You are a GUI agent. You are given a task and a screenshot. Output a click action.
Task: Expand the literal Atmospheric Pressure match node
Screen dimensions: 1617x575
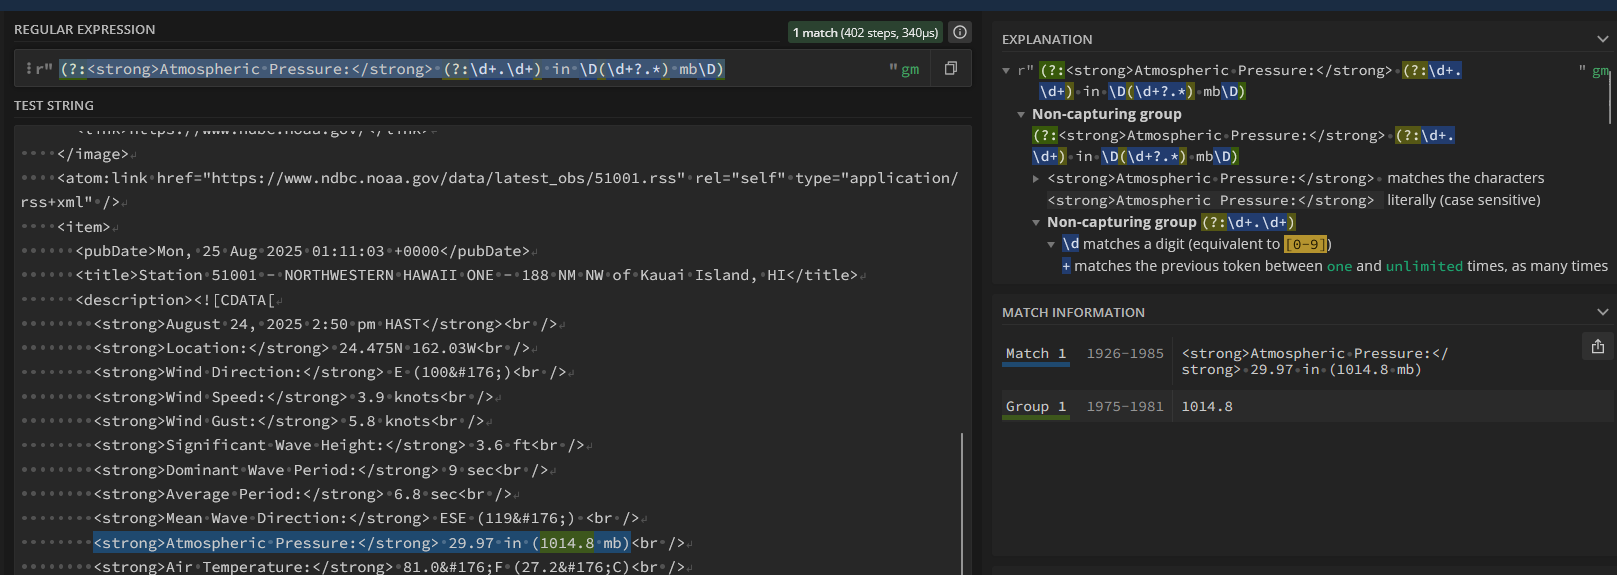1036,179
